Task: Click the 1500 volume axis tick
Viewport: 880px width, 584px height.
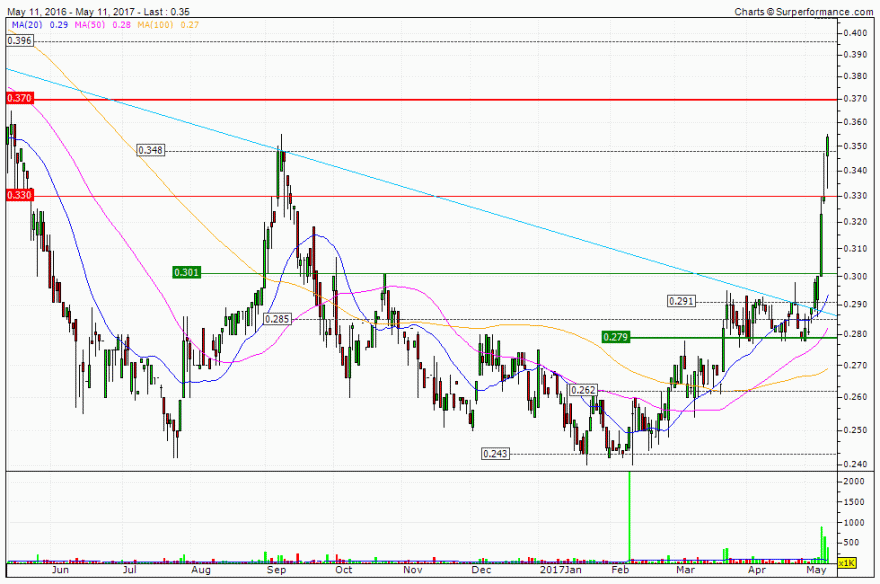Action: pyautogui.click(x=854, y=502)
